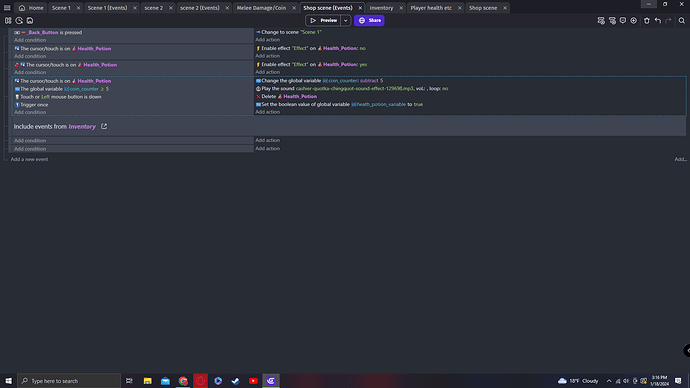
Task: Click Add a new event
Action: [29, 159]
